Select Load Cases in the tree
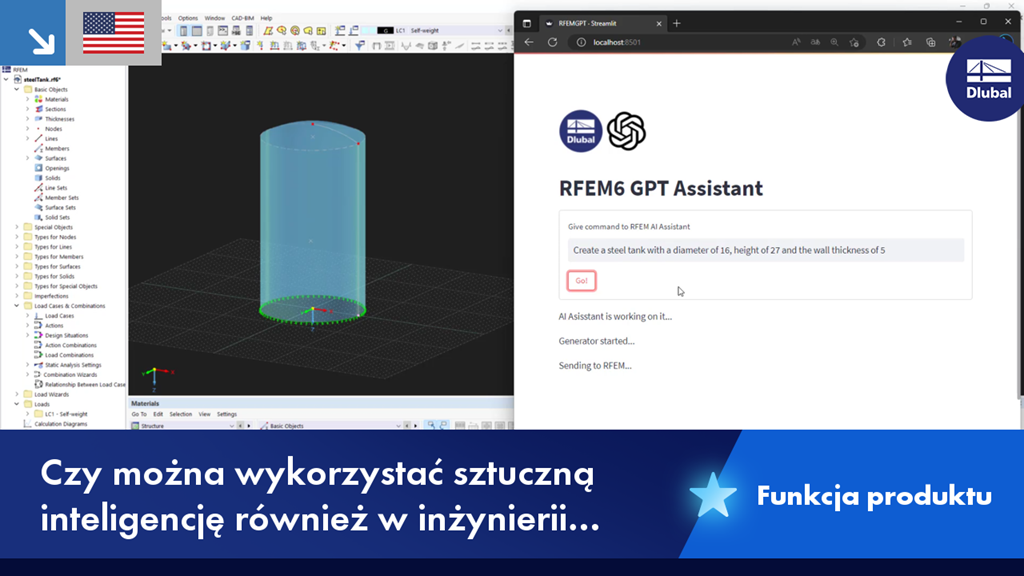Screen dimensions: 1024x576 (59, 315)
